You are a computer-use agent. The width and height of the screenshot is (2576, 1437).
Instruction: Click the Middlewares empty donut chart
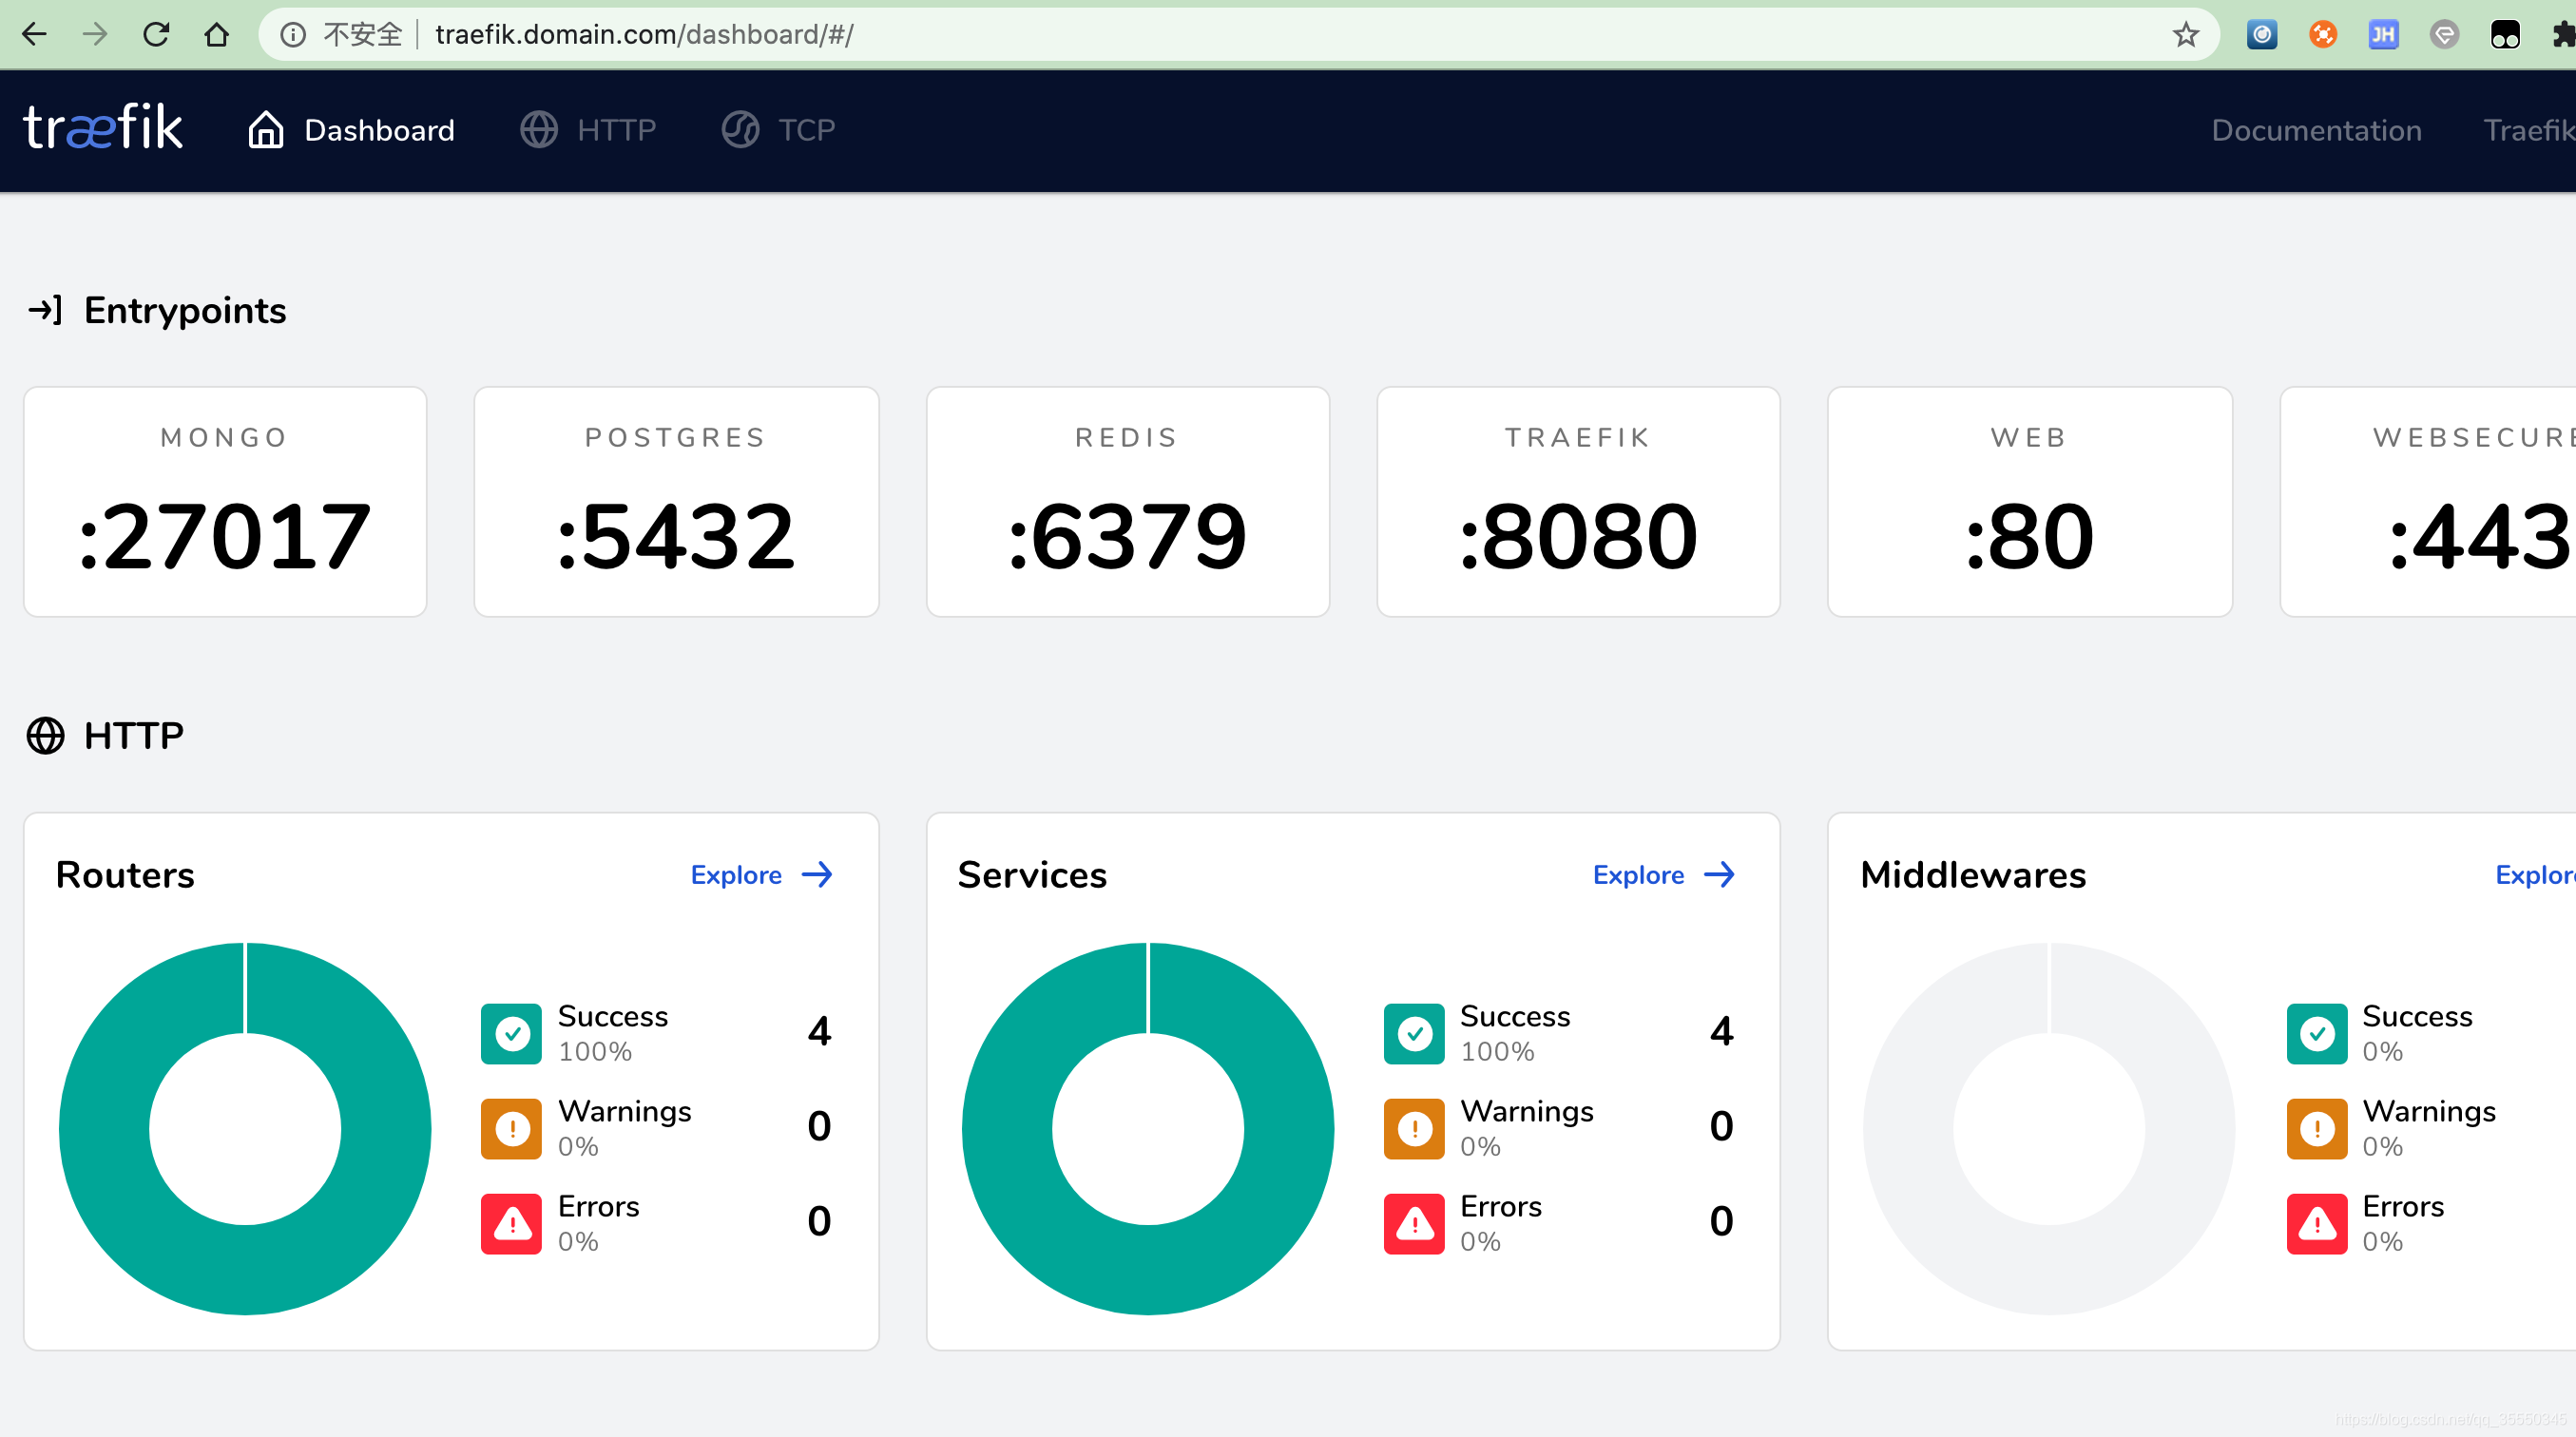point(2049,1129)
